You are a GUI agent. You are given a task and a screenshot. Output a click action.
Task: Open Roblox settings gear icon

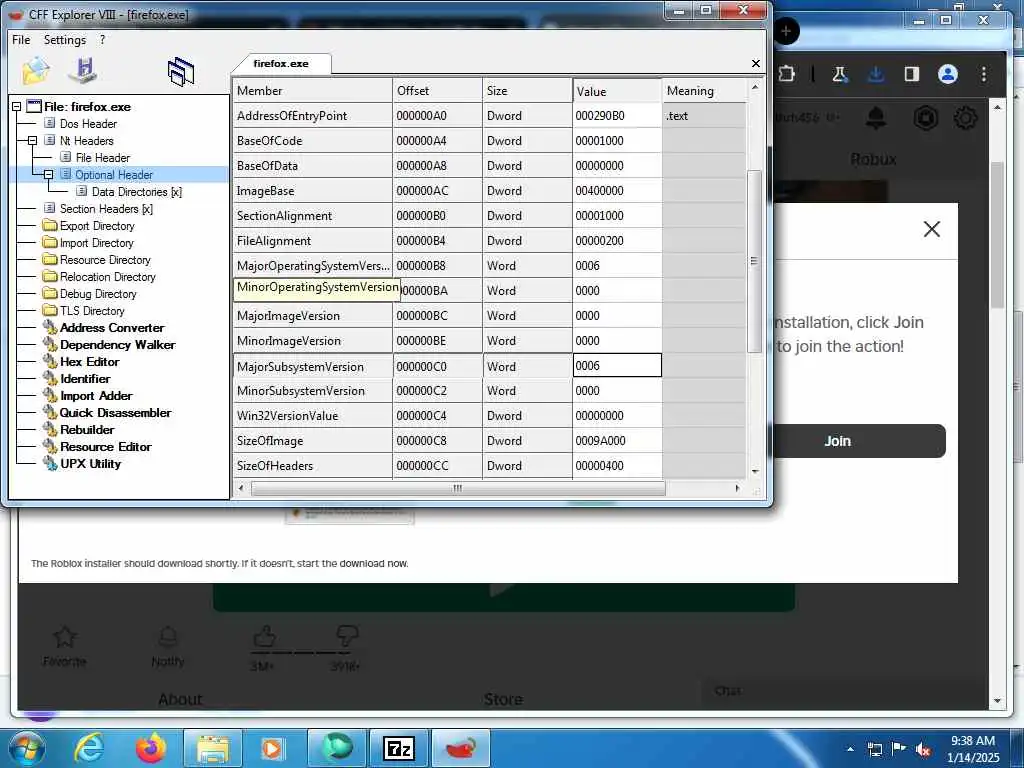[965, 118]
